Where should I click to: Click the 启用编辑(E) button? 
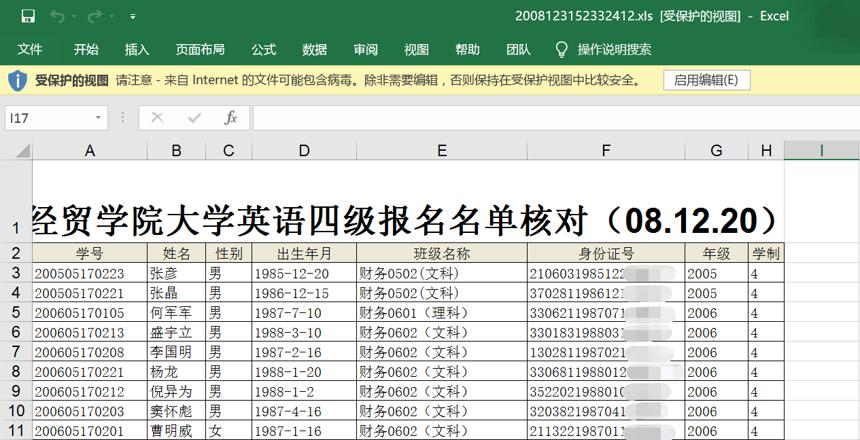pyautogui.click(x=706, y=80)
